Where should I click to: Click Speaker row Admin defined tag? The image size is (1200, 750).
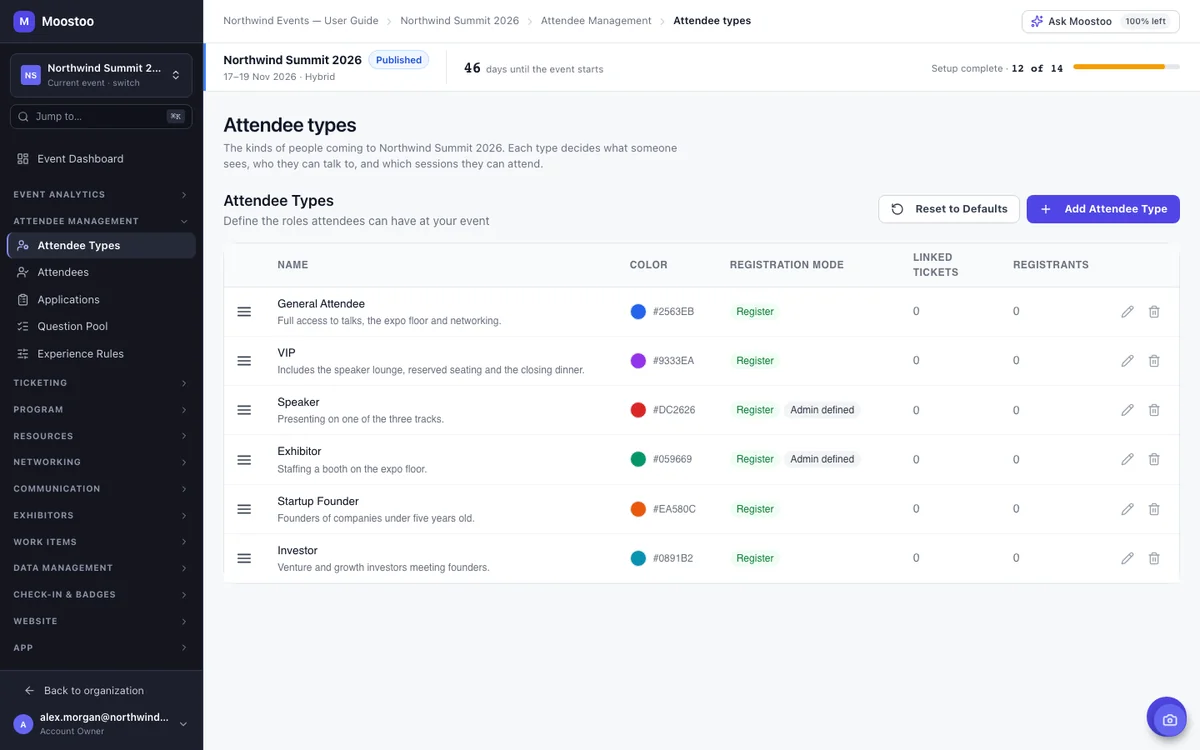coord(822,410)
